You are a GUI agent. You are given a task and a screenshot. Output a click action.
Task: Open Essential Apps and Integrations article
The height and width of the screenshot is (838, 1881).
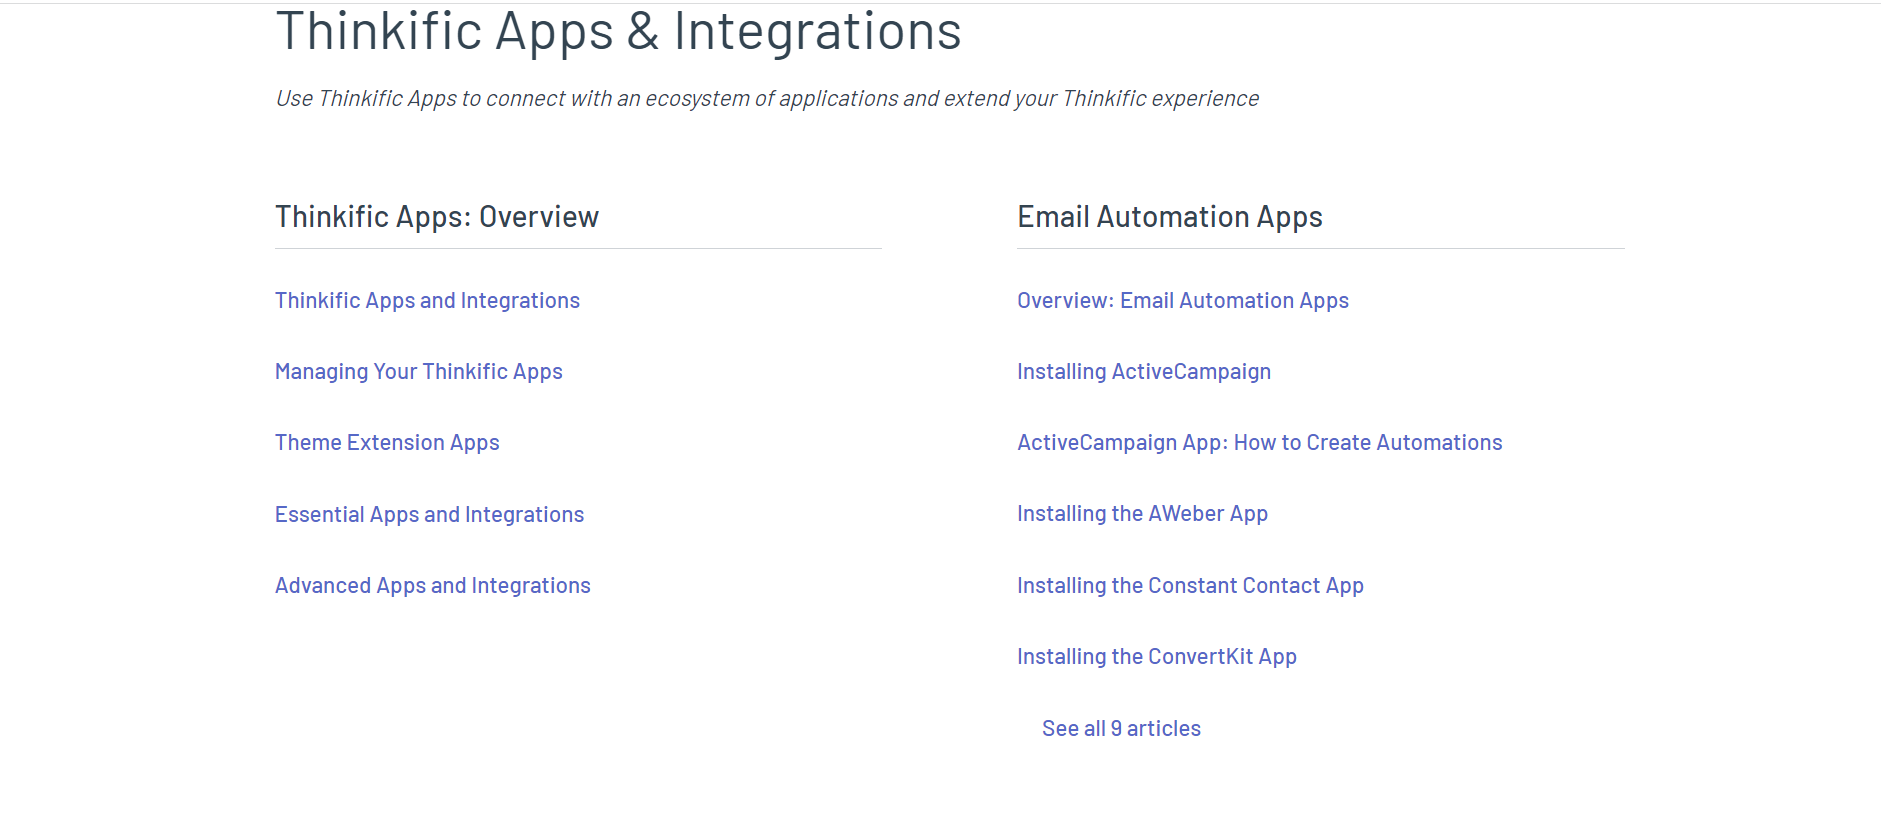coord(429,515)
